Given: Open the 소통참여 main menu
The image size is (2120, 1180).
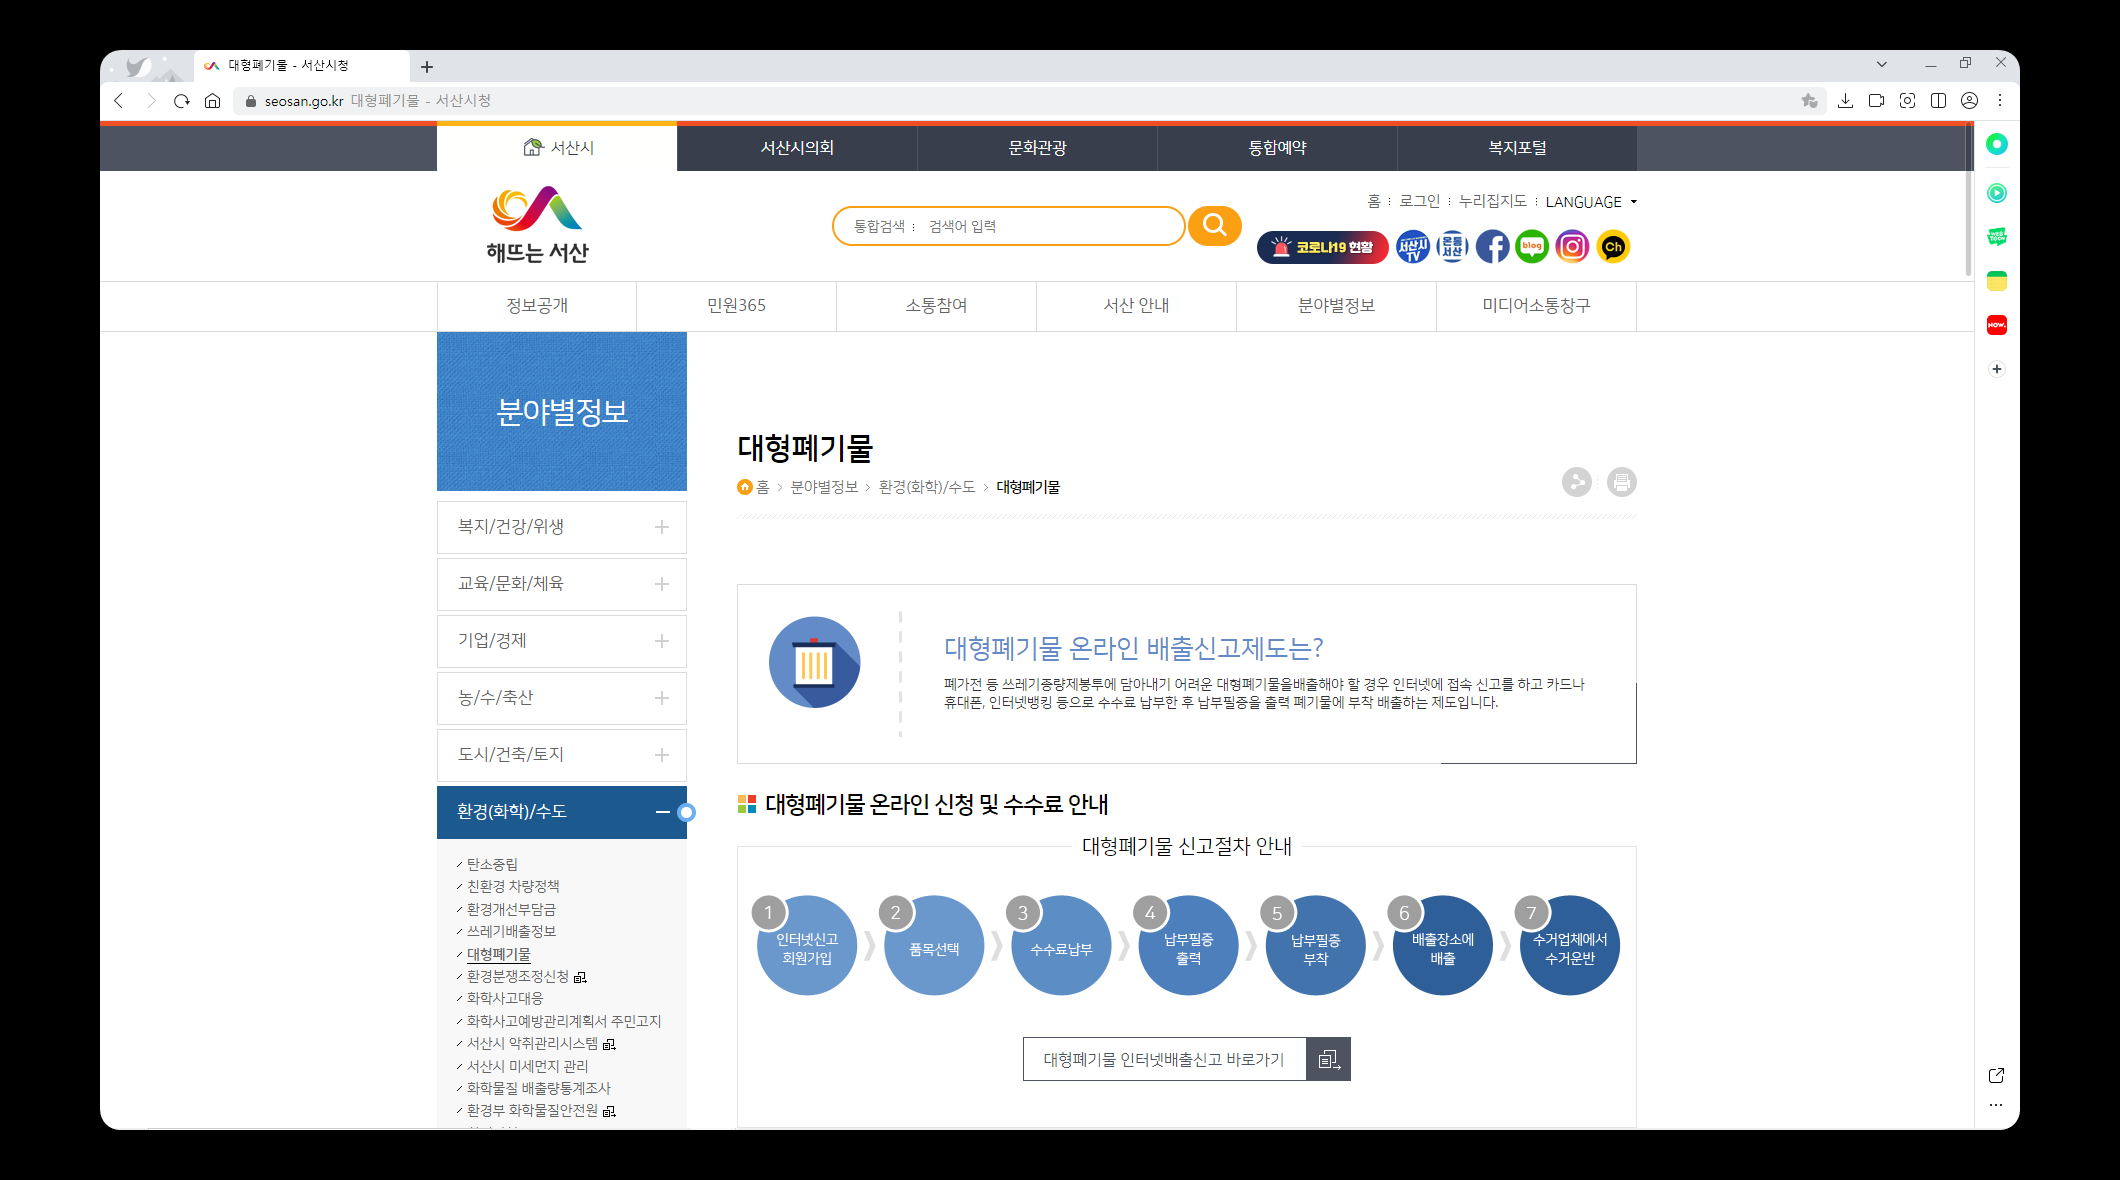Looking at the screenshot, I should [x=936, y=306].
